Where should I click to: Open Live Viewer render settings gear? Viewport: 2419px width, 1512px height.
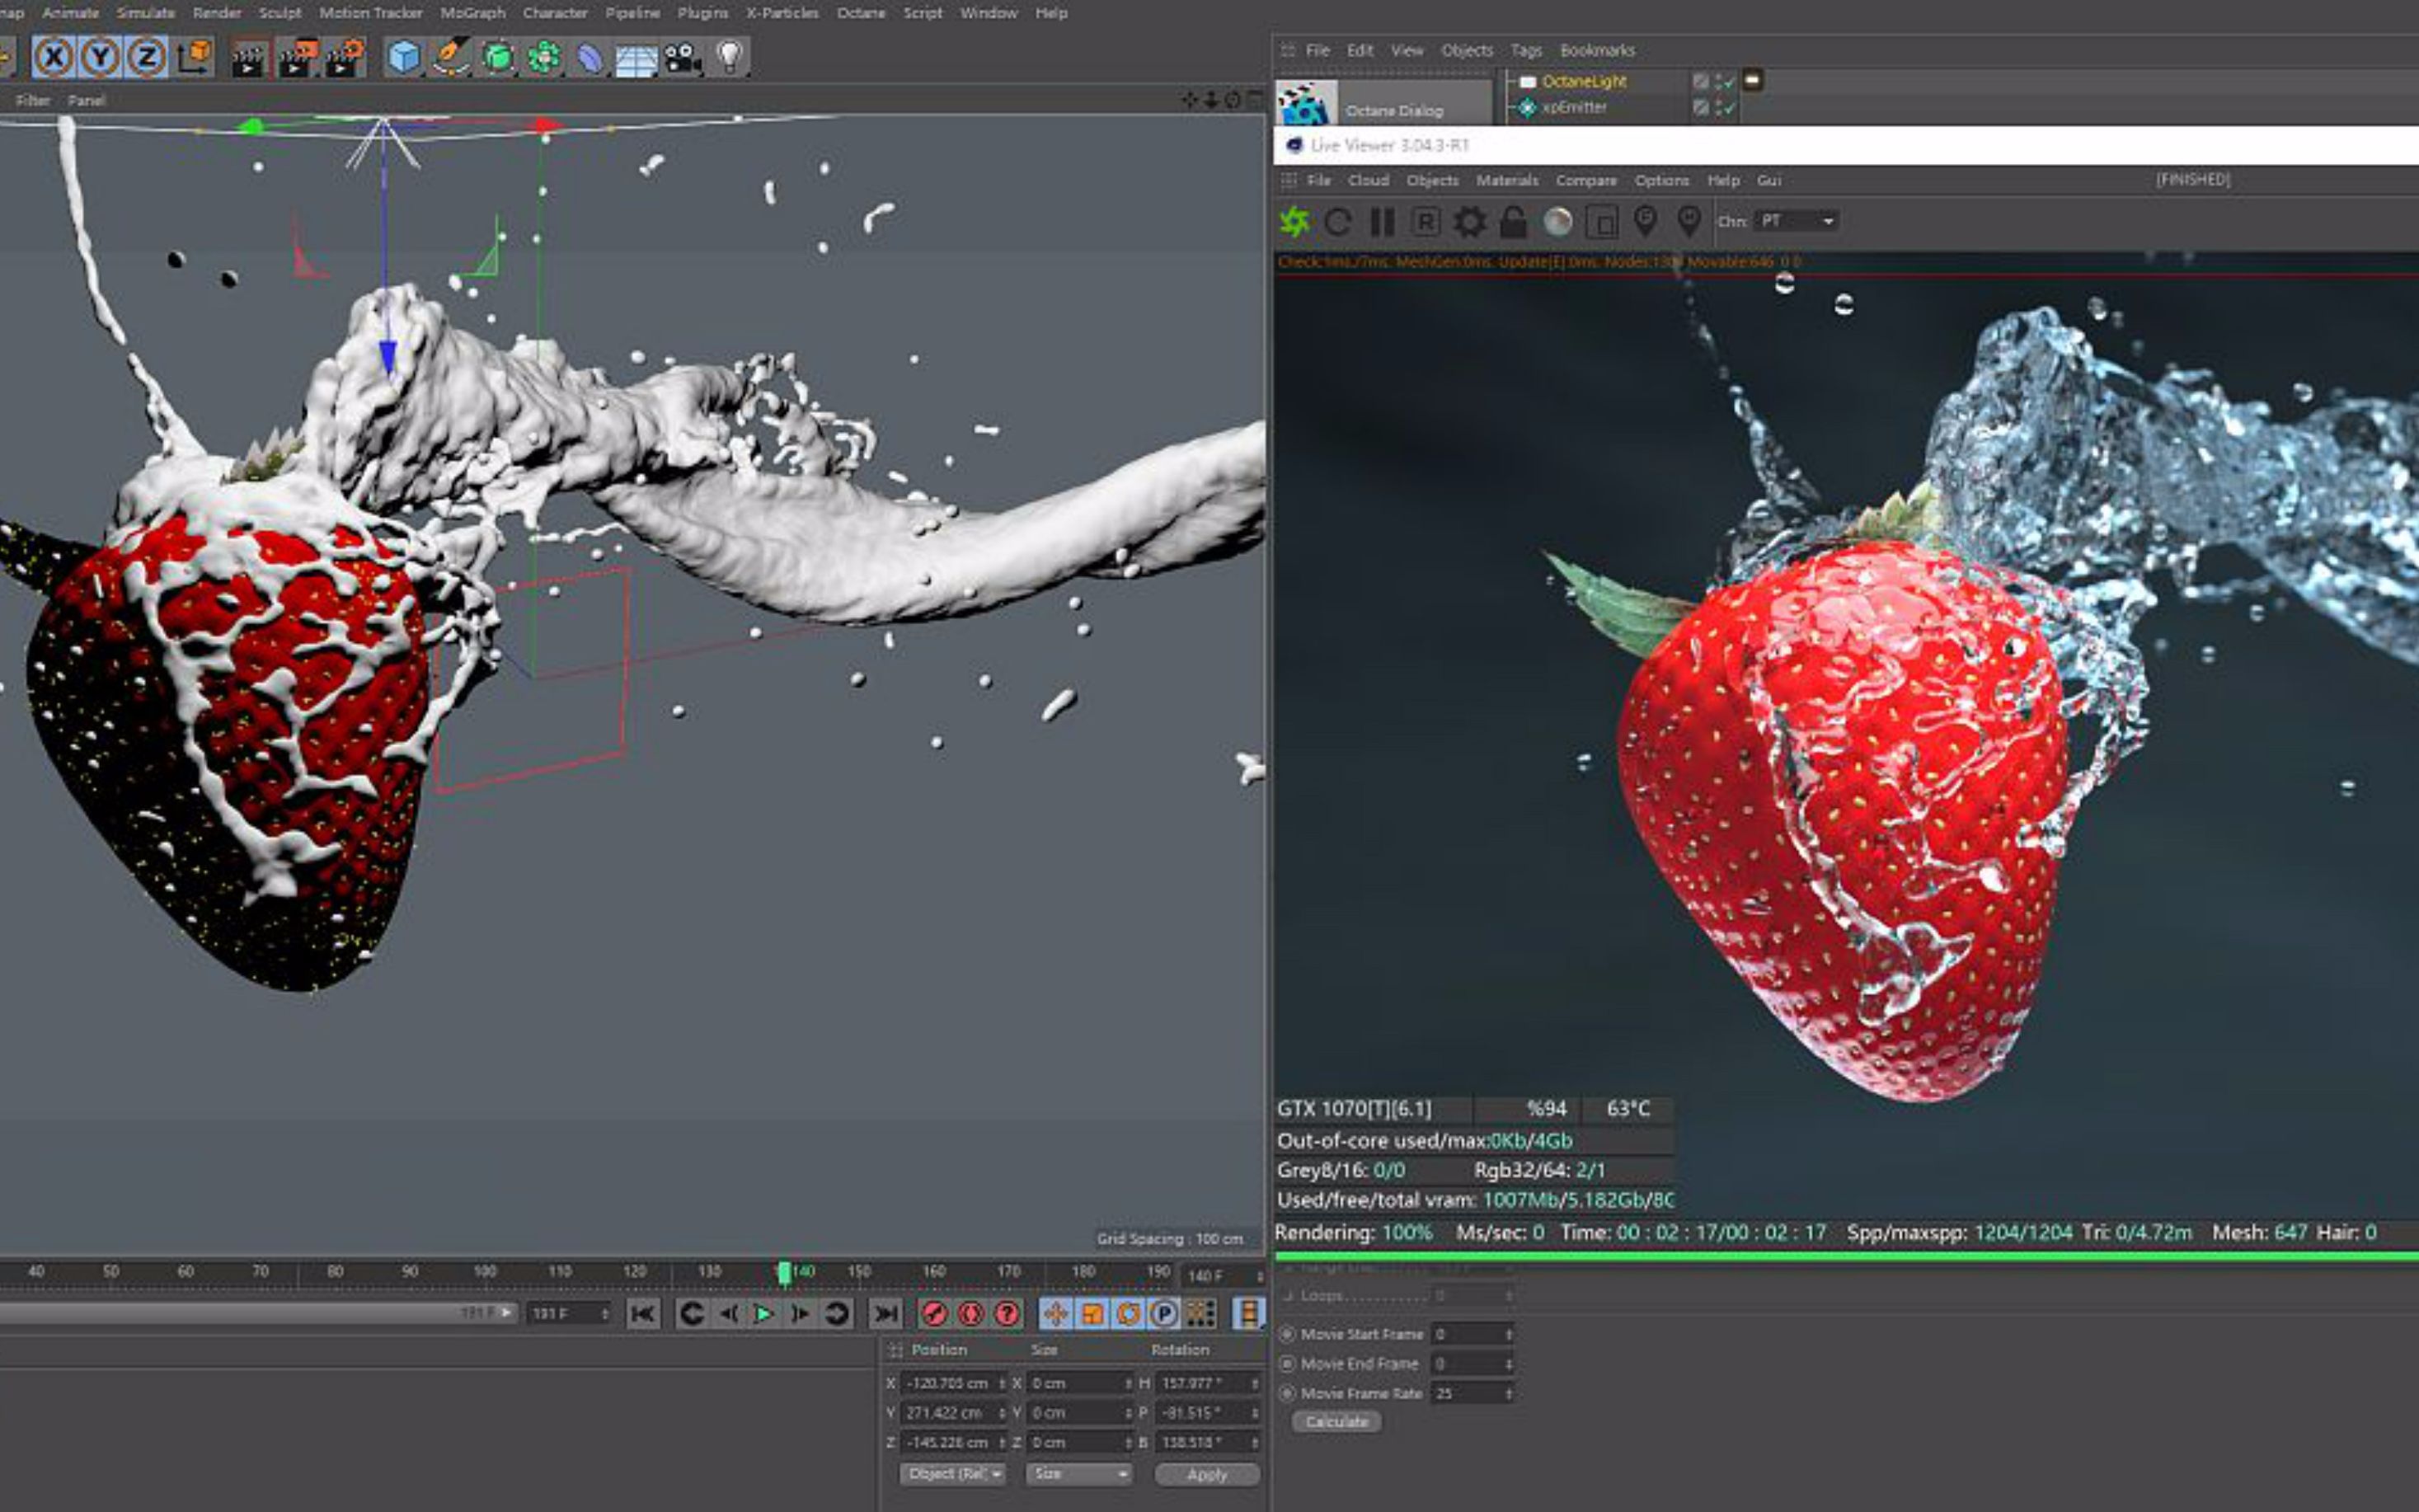coord(1469,221)
